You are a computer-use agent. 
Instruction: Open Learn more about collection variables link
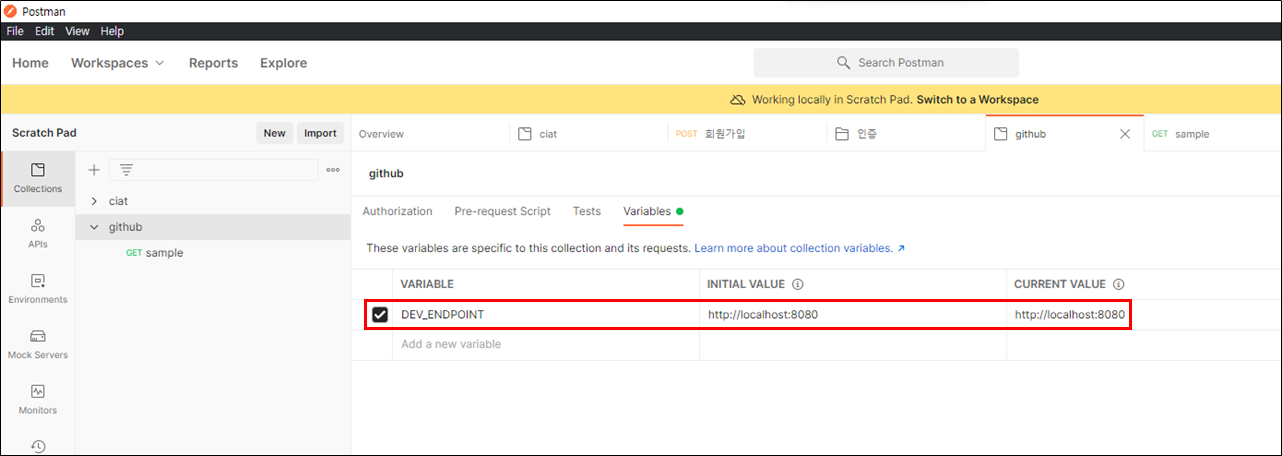[x=799, y=247]
